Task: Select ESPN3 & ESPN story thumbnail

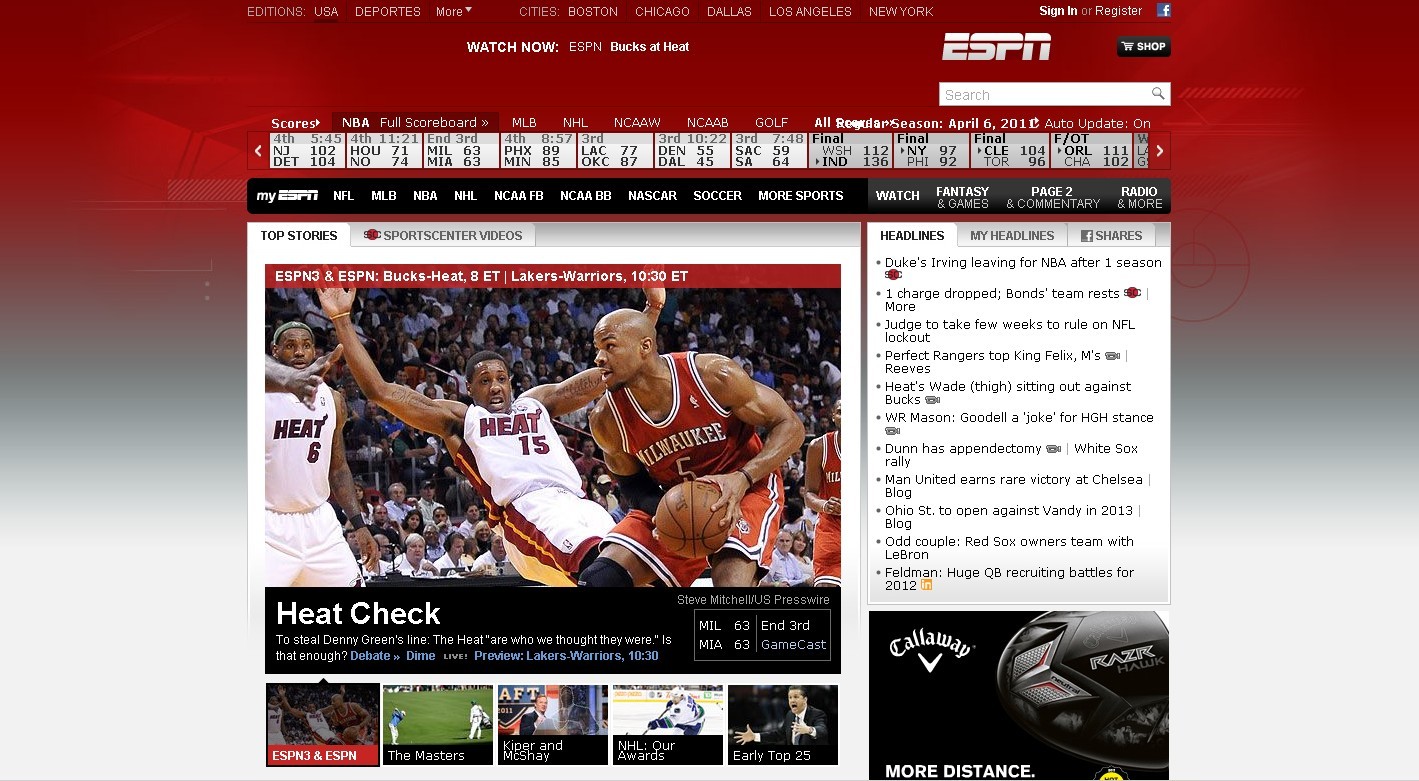Action: (323, 725)
